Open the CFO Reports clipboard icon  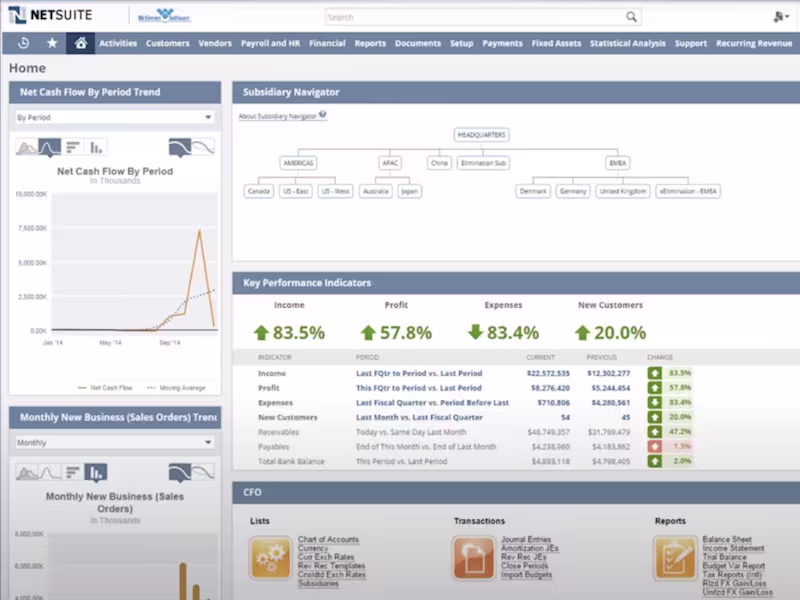click(x=675, y=558)
